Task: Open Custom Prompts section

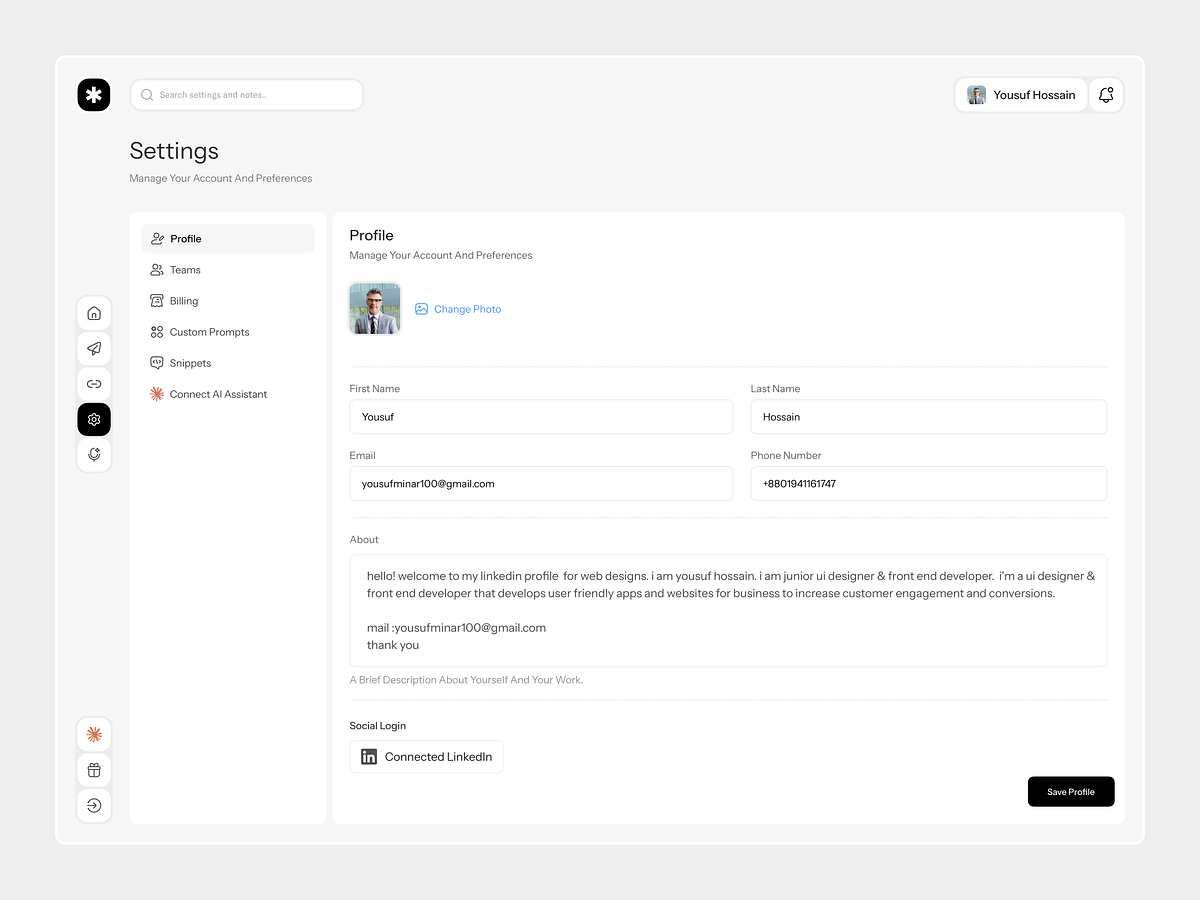Action: 228,332
